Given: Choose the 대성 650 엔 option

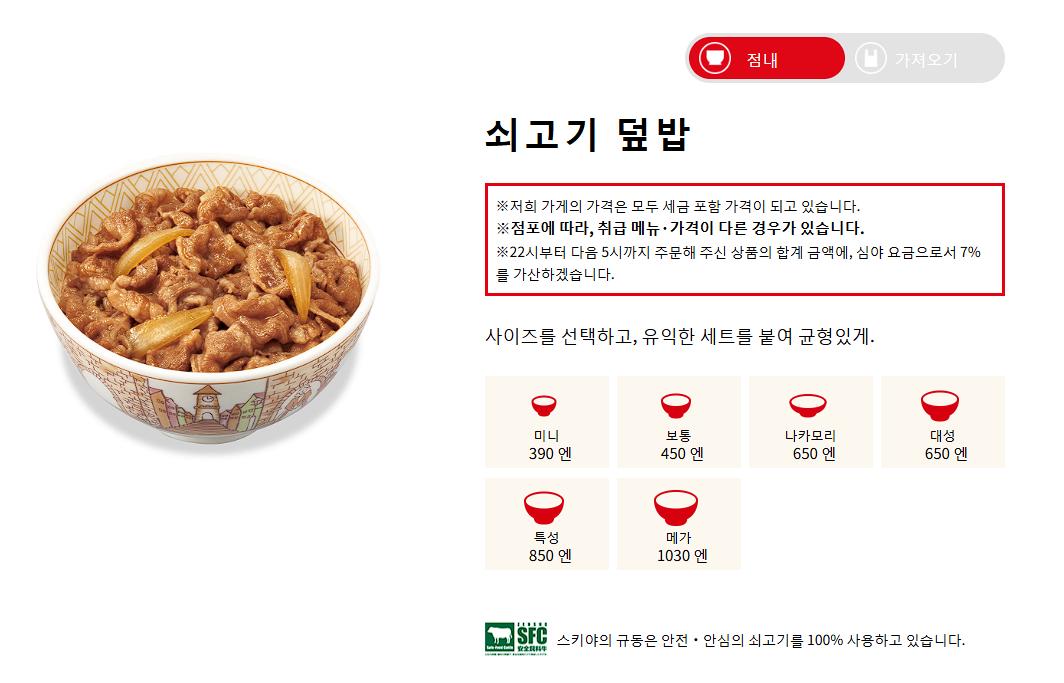Looking at the screenshot, I should (x=943, y=422).
